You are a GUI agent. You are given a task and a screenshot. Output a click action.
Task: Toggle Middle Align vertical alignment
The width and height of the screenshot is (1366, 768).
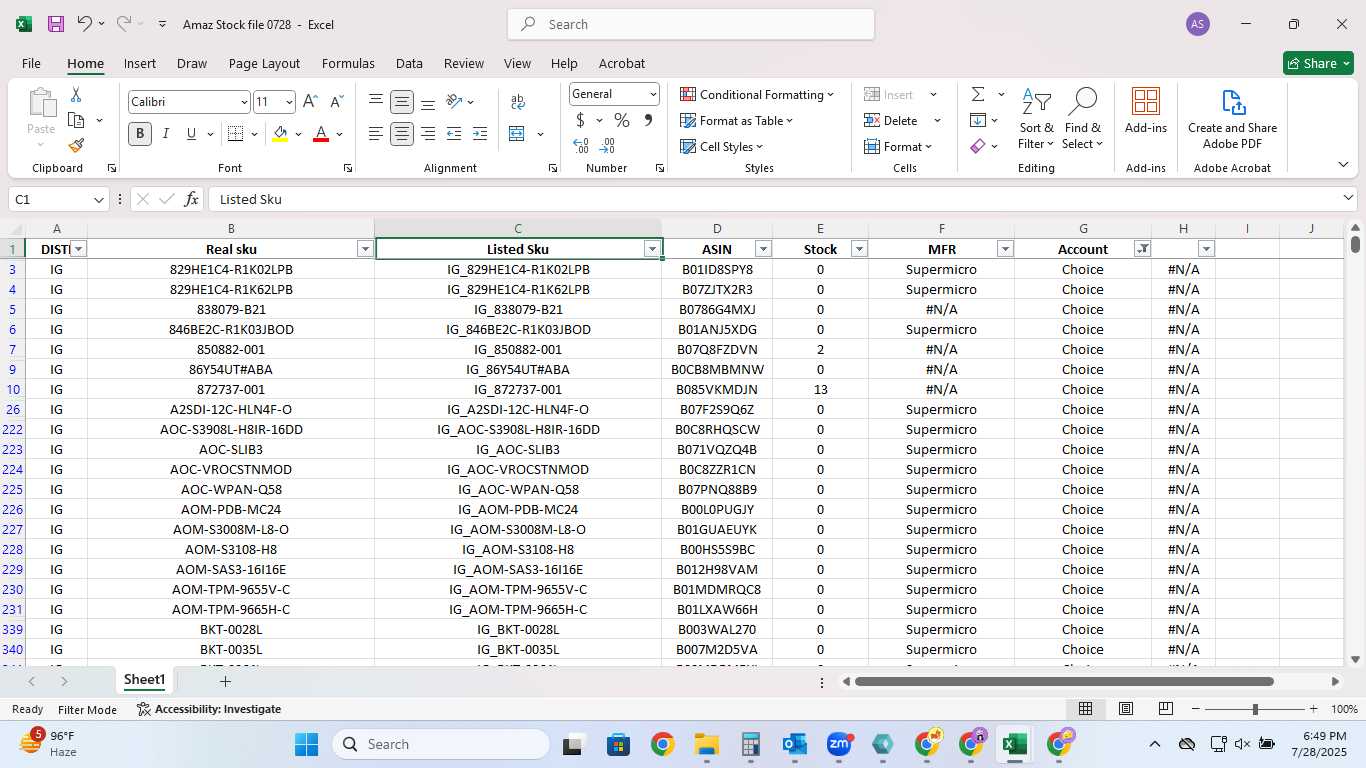(x=402, y=102)
